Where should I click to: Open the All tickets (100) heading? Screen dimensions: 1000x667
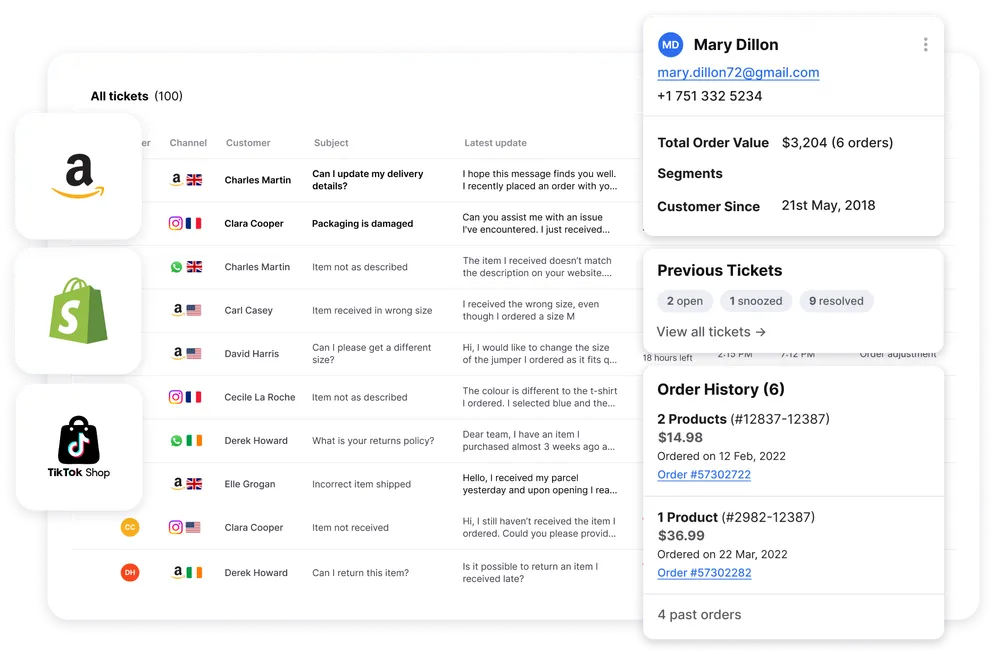[136, 96]
